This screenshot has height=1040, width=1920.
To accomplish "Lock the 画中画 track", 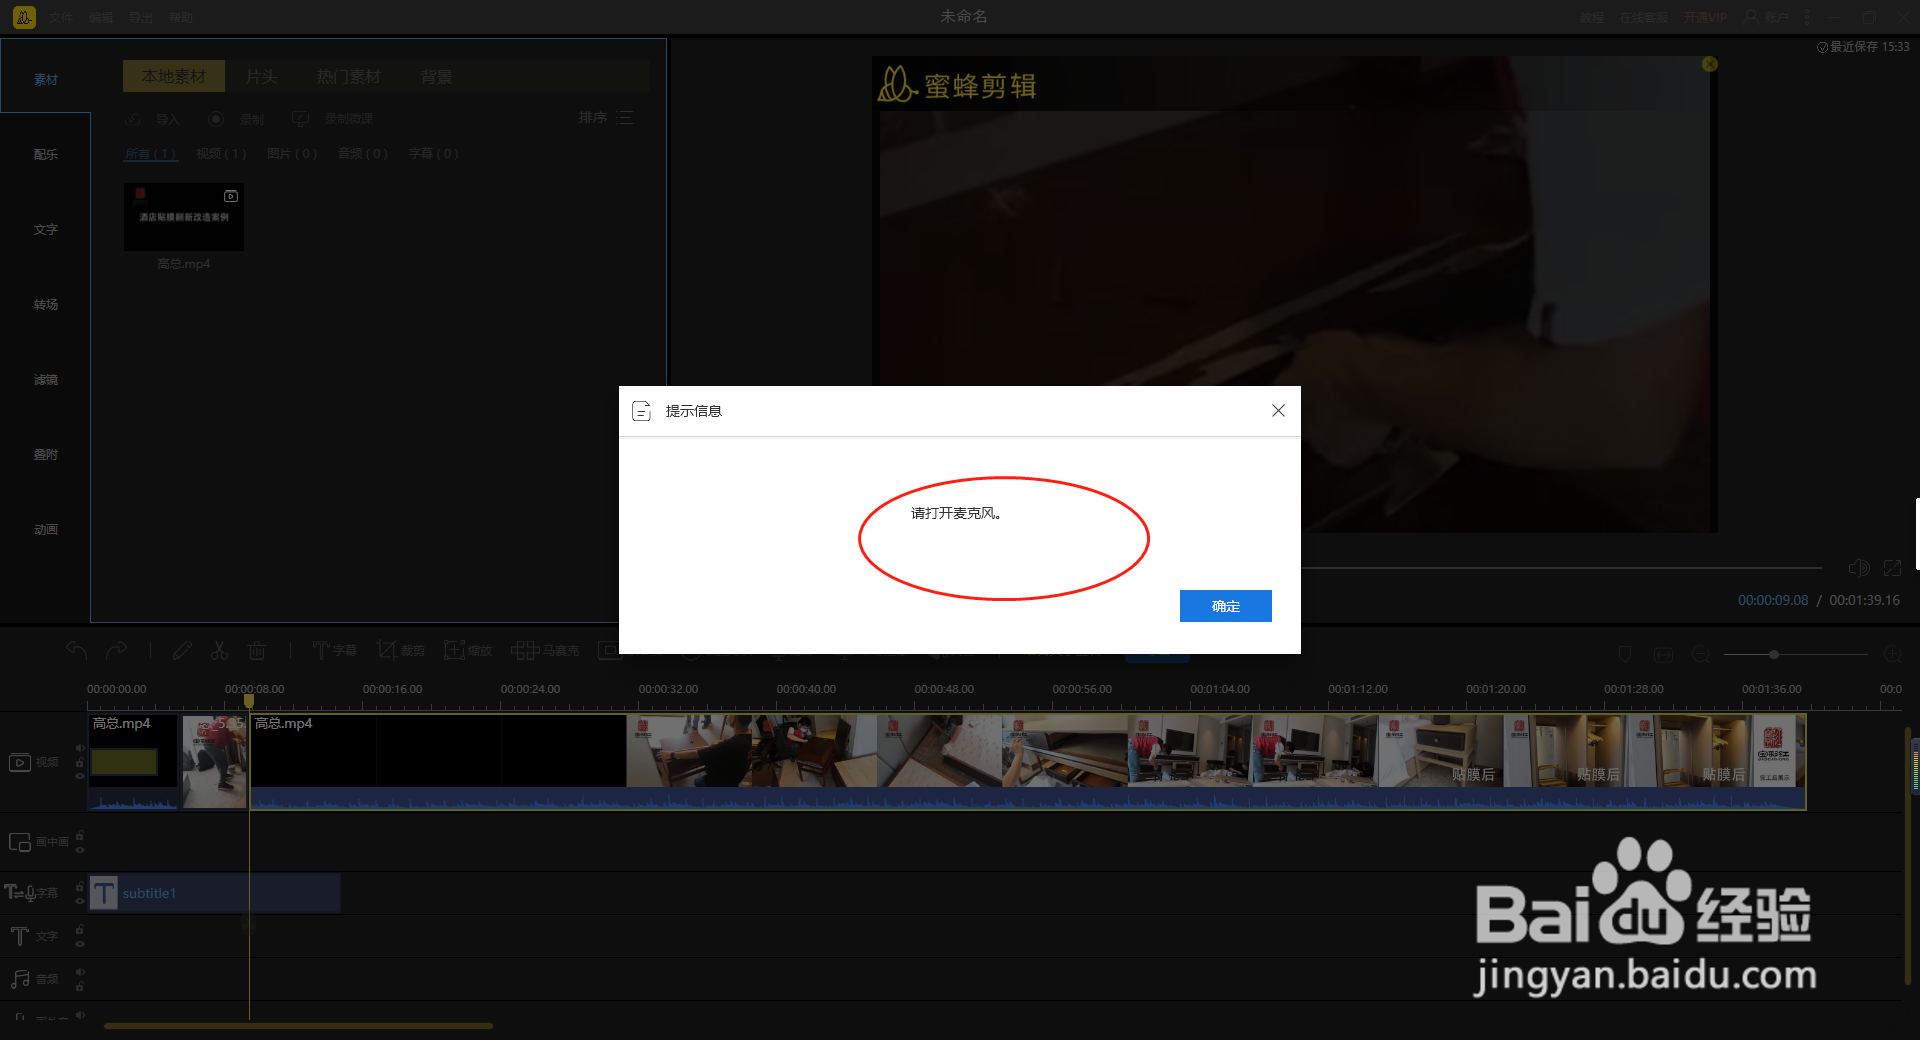I will (x=80, y=836).
